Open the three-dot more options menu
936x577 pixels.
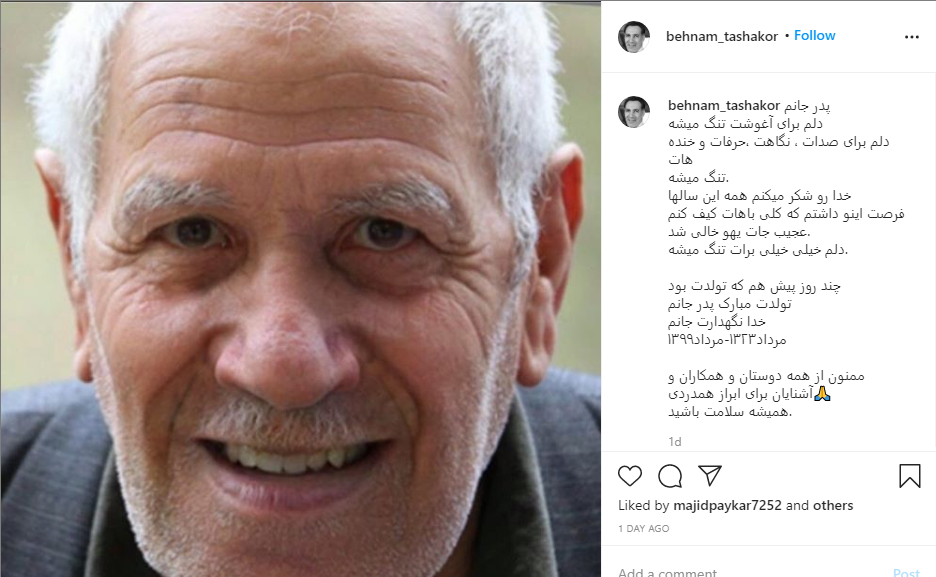(x=912, y=37)
